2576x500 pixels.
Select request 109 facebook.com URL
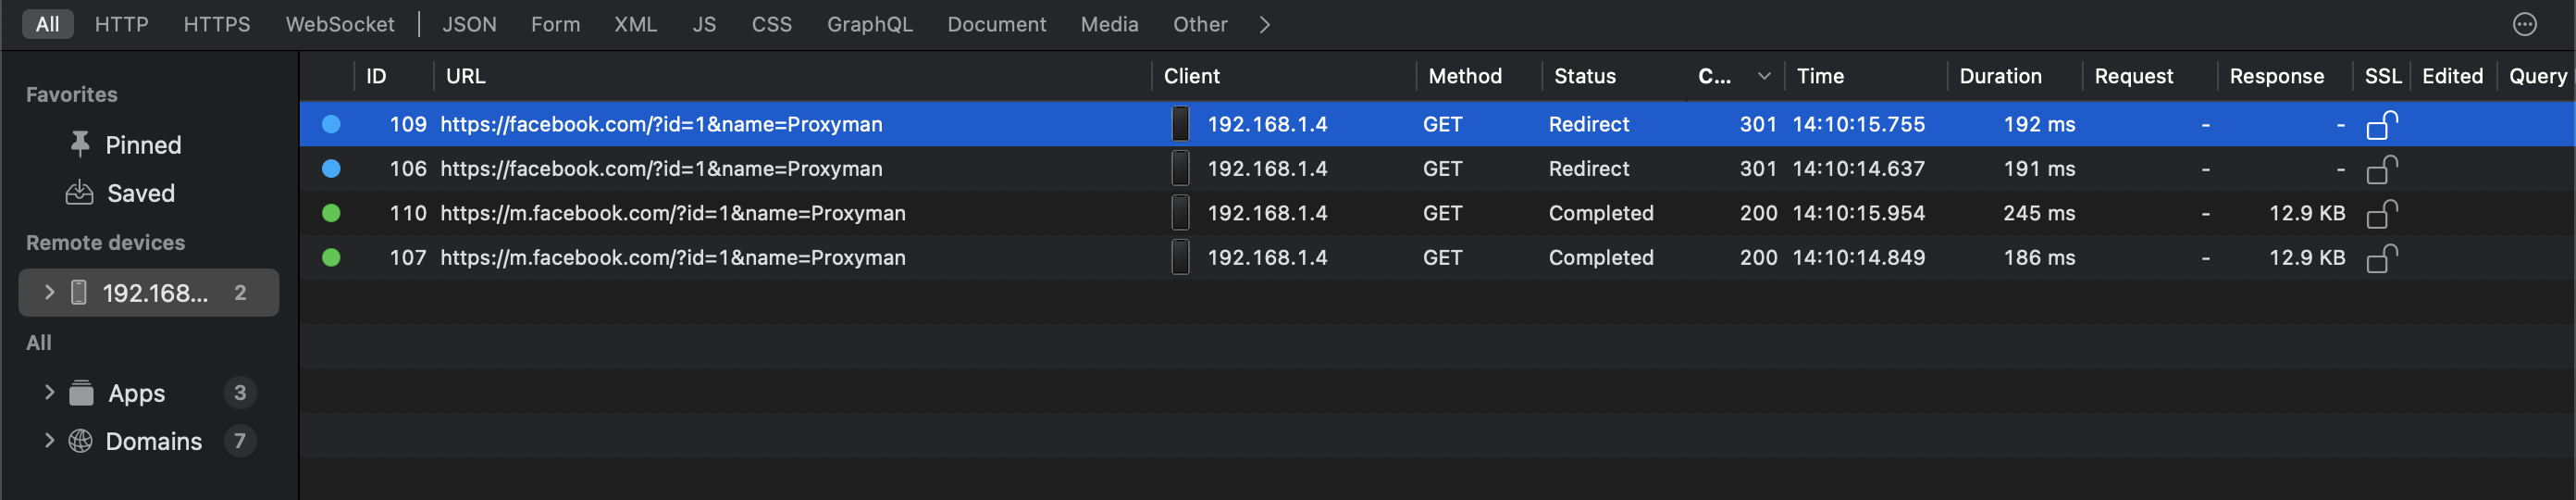pos(661,124)
